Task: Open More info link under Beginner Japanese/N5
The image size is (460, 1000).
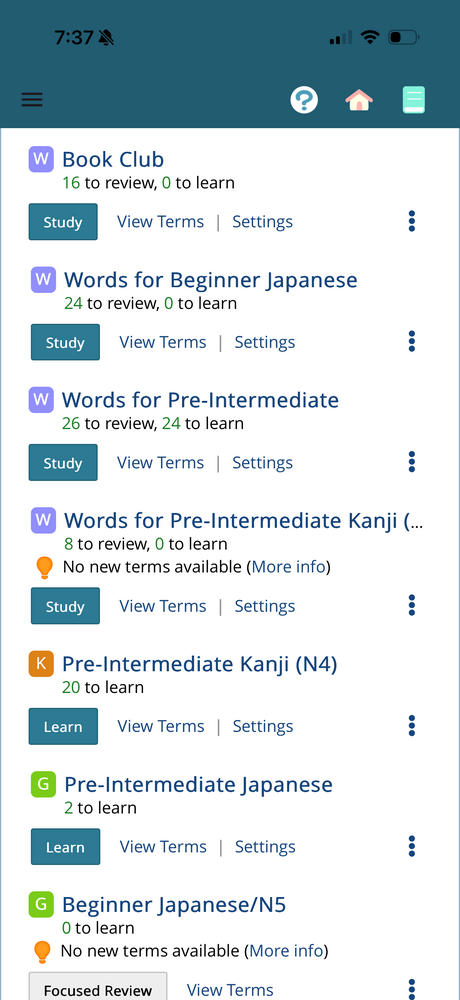Action: [286, 951]
